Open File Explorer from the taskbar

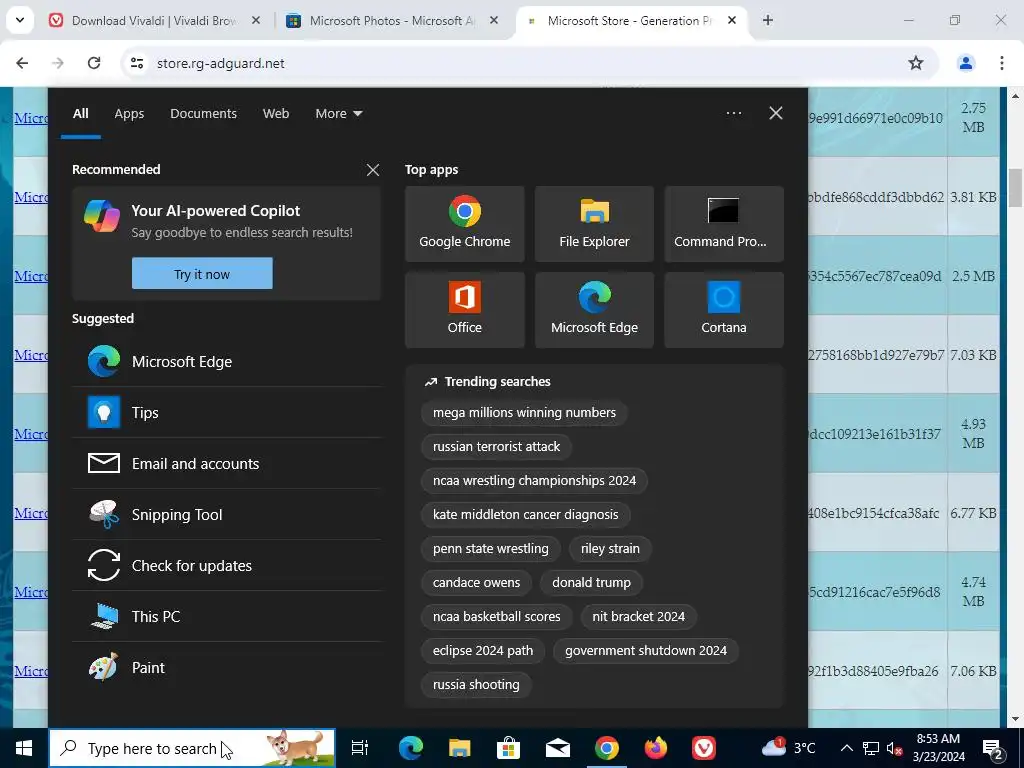(x=460, y=748)
